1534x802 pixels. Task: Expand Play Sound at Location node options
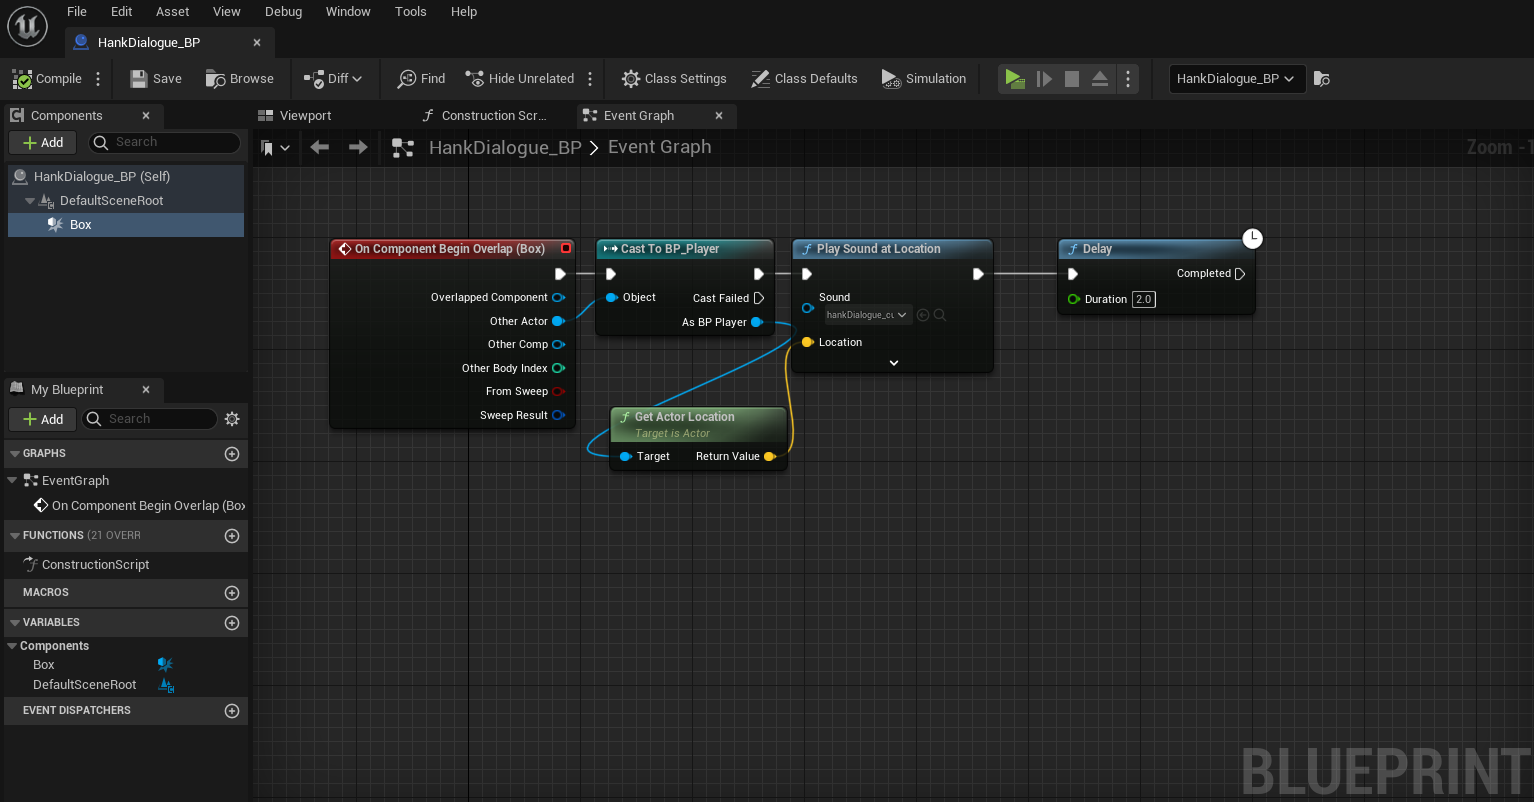coord(894,363)
